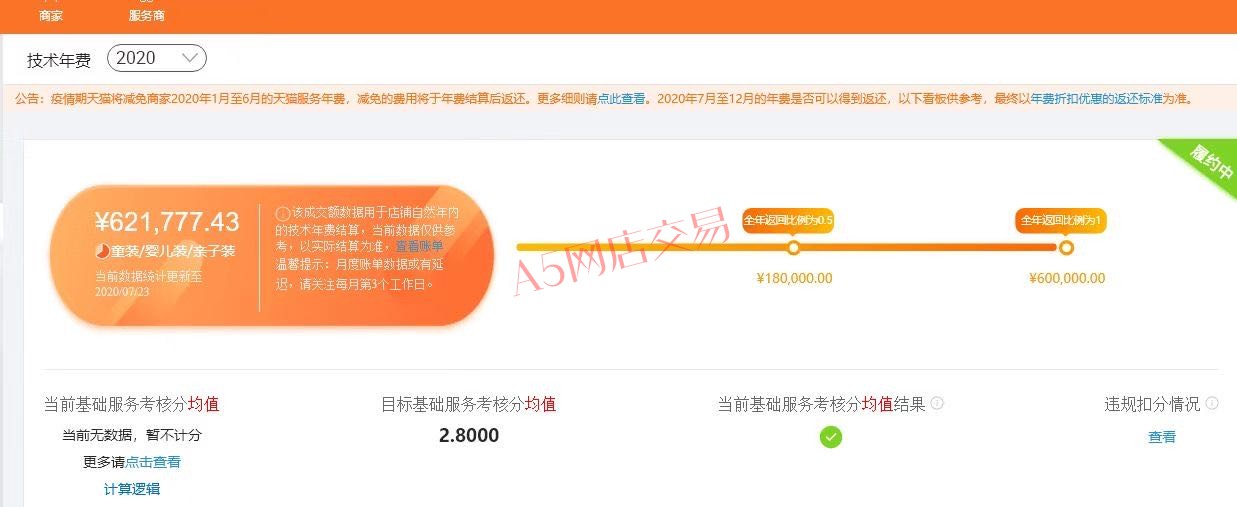Select the ¥180,000.00 progress milestone marker
The height and width of the screenshot is (507, 1237).
click(794, 248)
